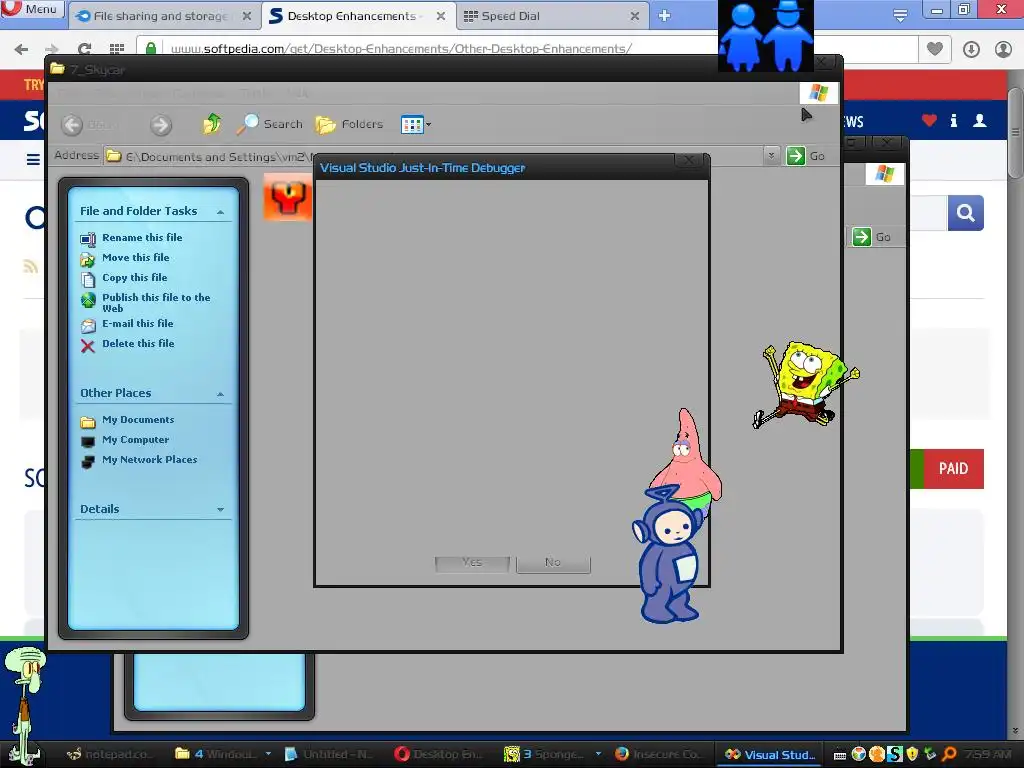
Task: Click the Opera tab menu icon
Action: [x=900, y=16]
